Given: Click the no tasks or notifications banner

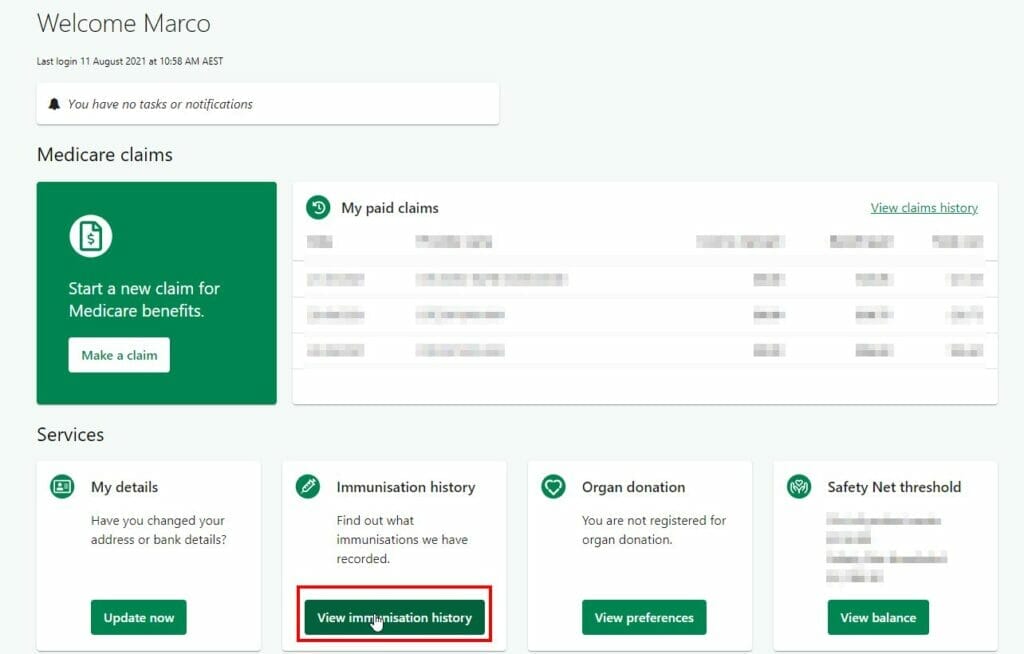Looking at the screenshot, I should tap(267, 102).
